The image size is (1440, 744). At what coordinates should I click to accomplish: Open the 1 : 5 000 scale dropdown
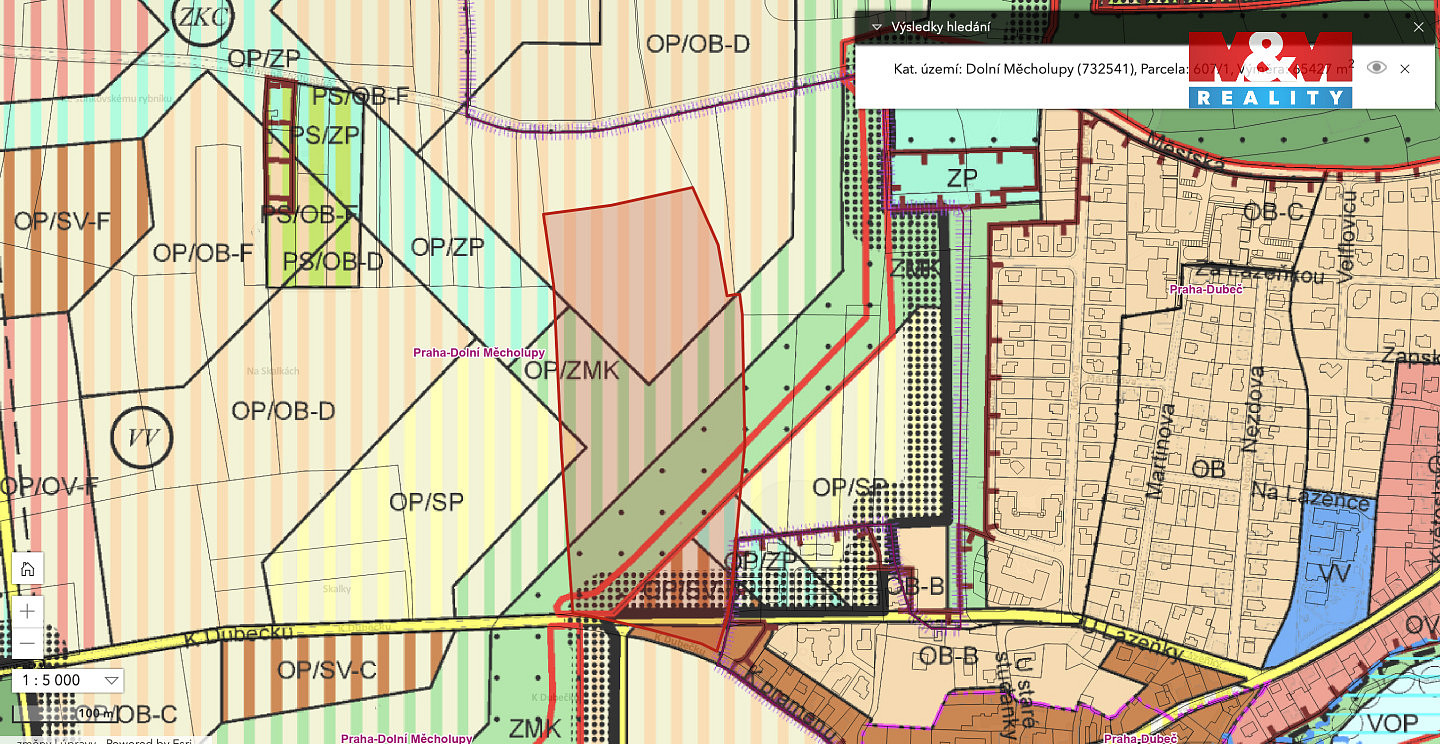(x=111, y=680)
